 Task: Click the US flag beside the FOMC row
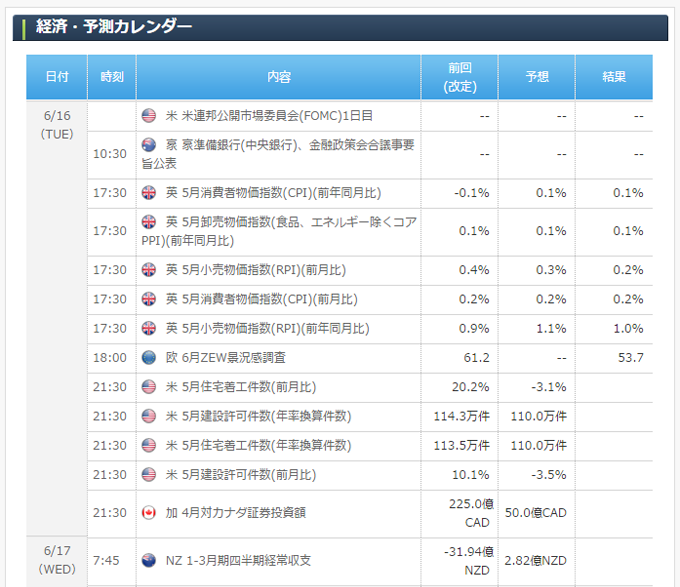coord(150,115)
